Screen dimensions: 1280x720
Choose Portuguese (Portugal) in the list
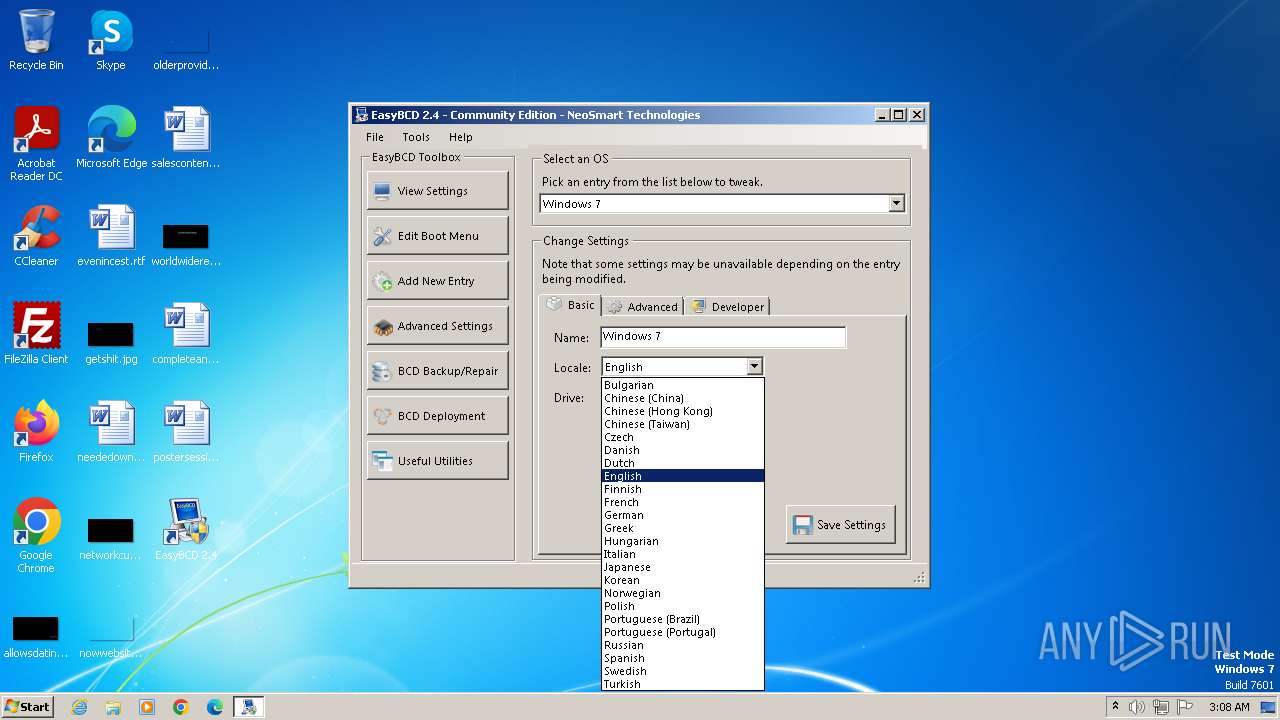[x=683, y=632]
